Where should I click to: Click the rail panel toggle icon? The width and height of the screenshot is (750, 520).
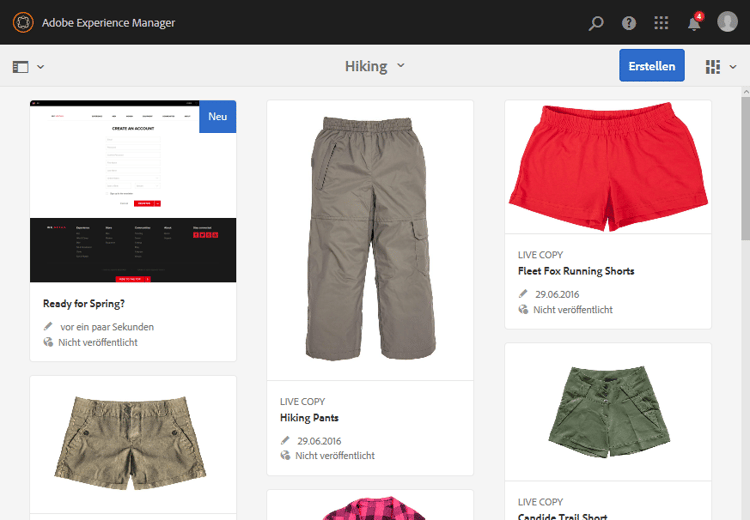(x=21, y=67)
